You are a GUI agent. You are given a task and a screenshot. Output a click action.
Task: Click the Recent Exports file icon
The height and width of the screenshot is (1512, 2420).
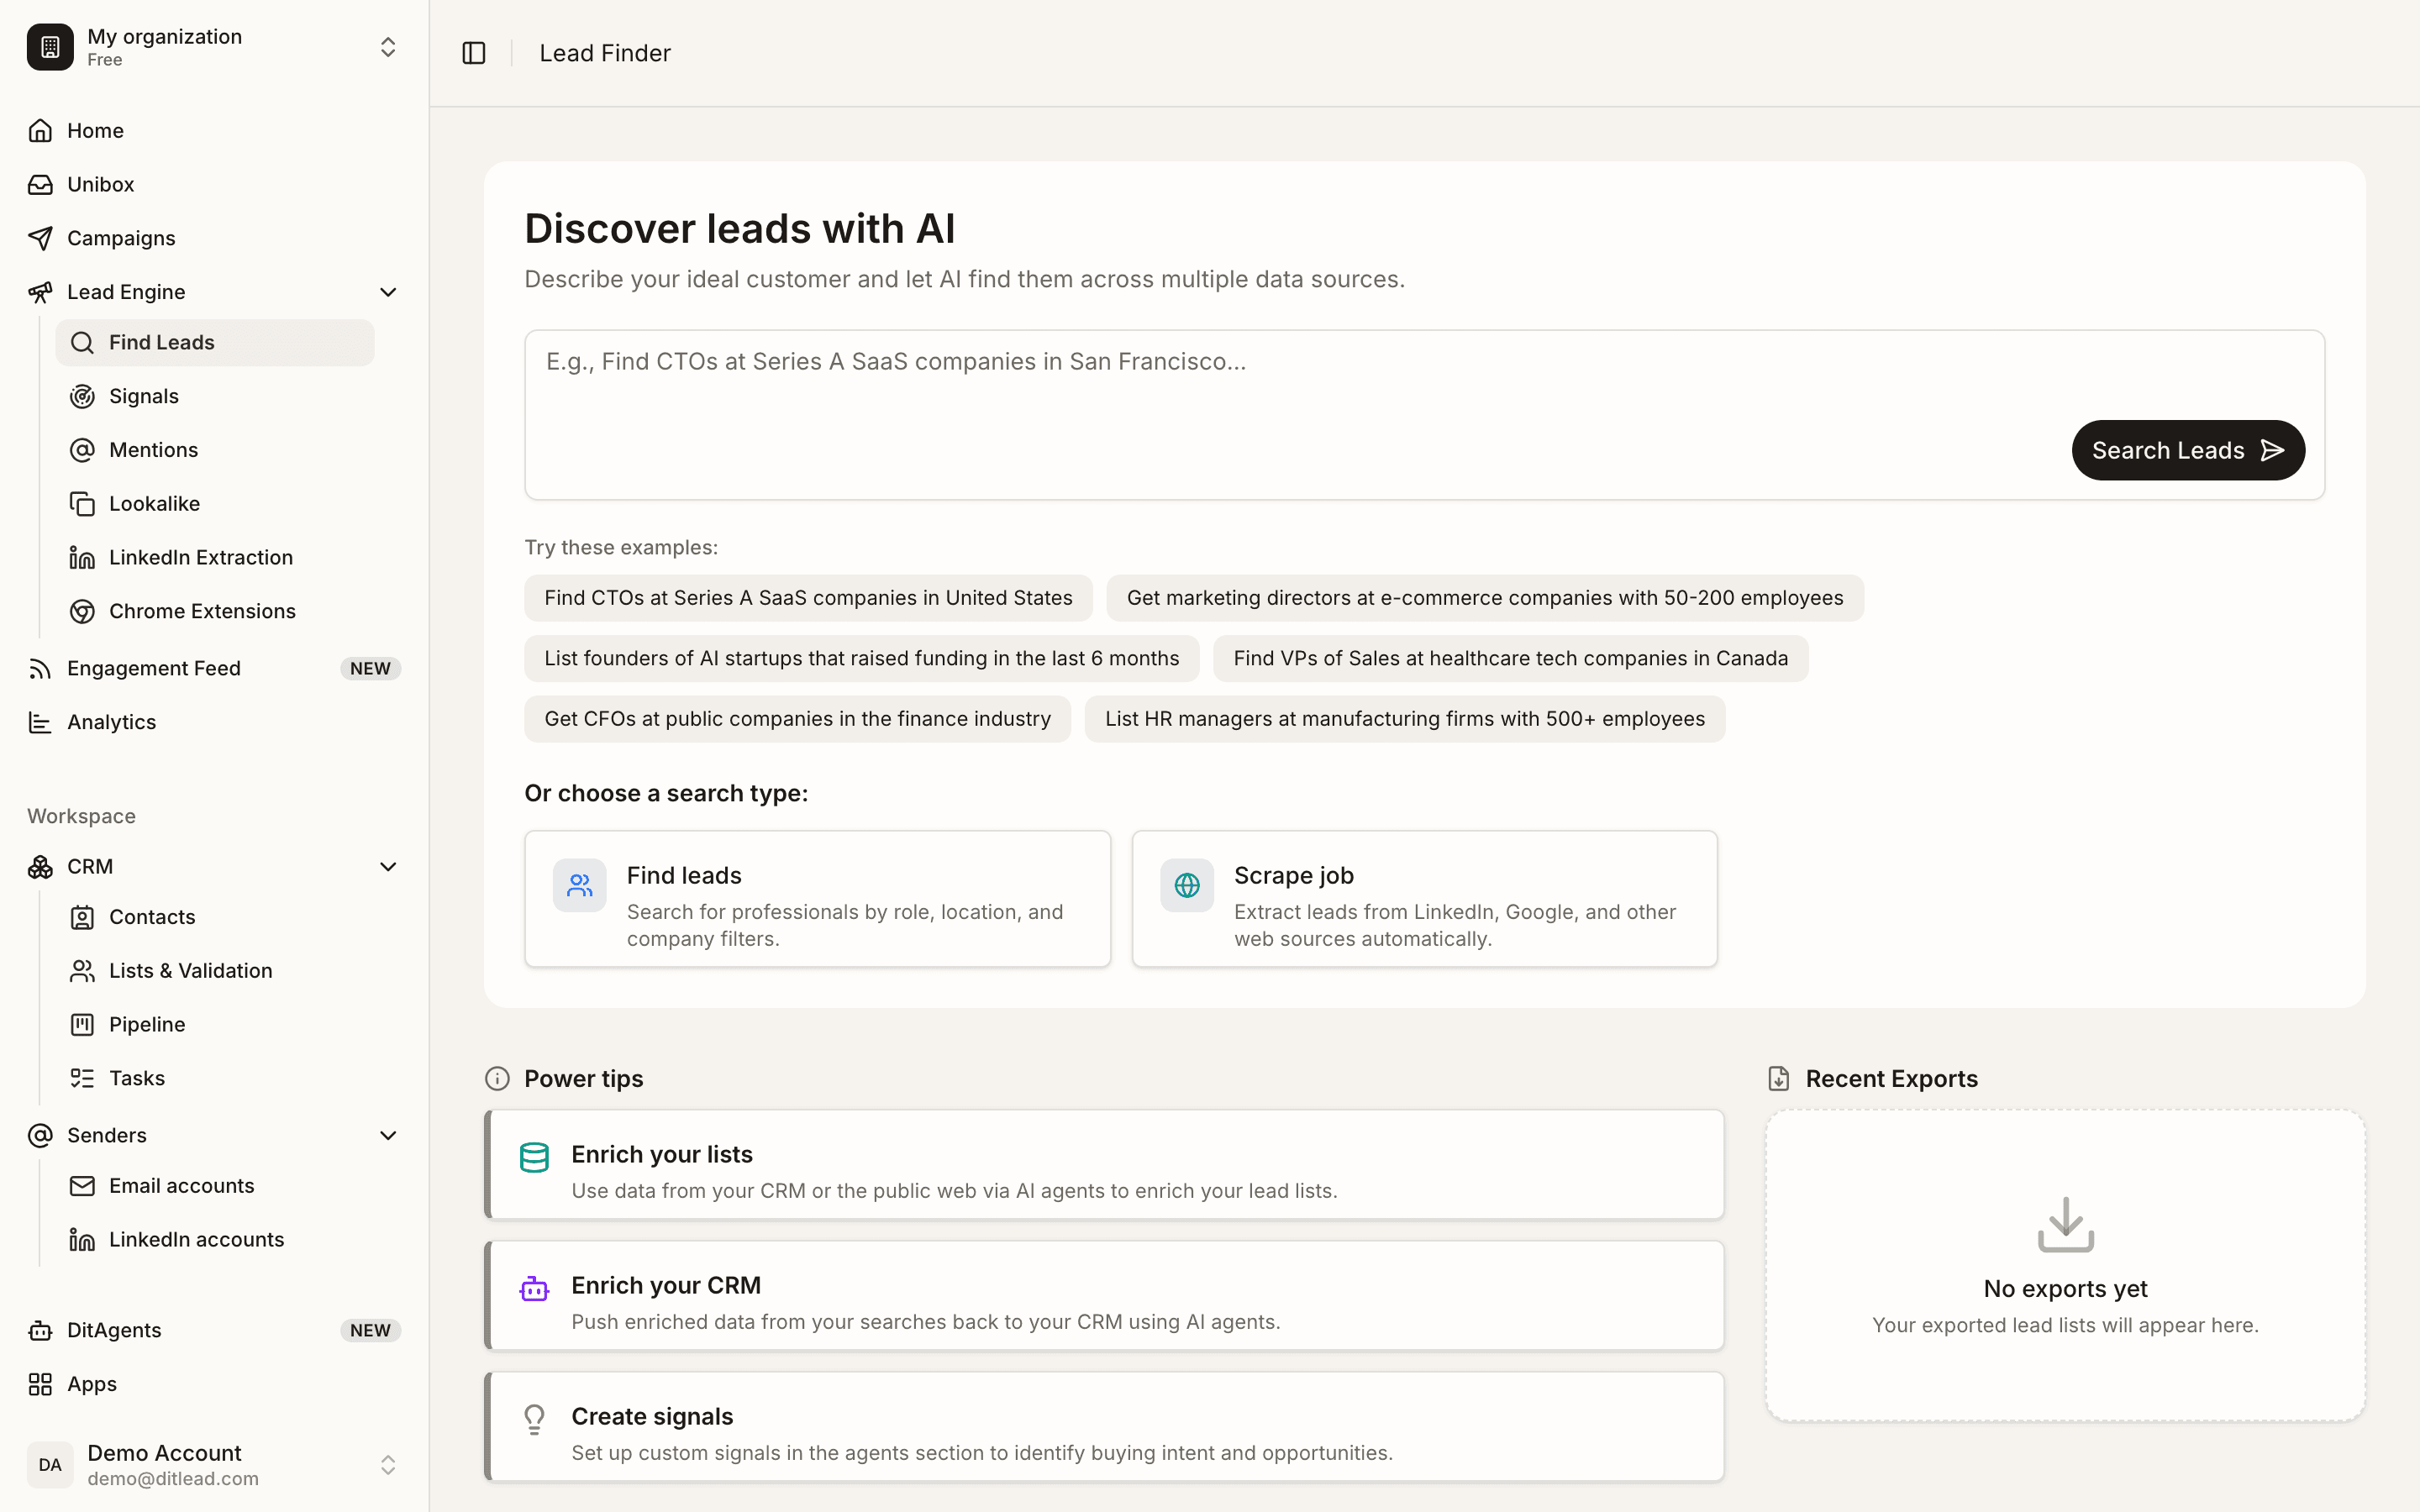pos(1778,1079)
